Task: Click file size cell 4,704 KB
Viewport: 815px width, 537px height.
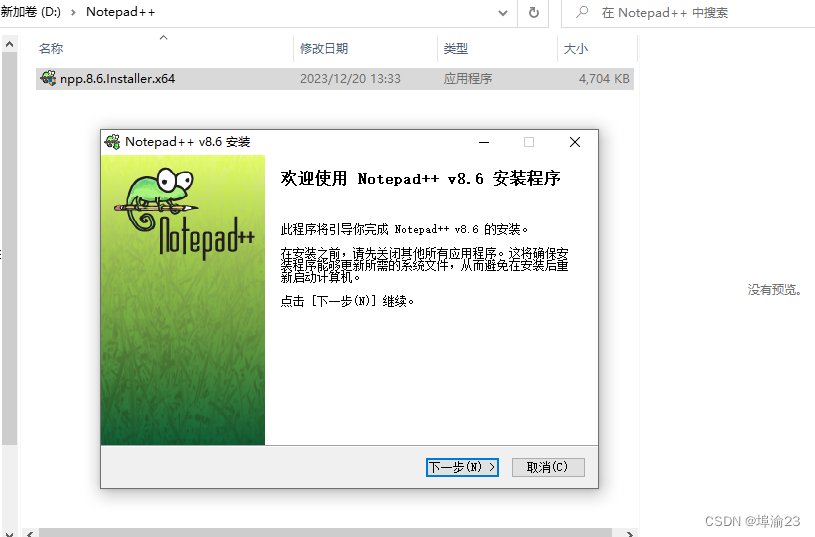Action: [604, 78]
